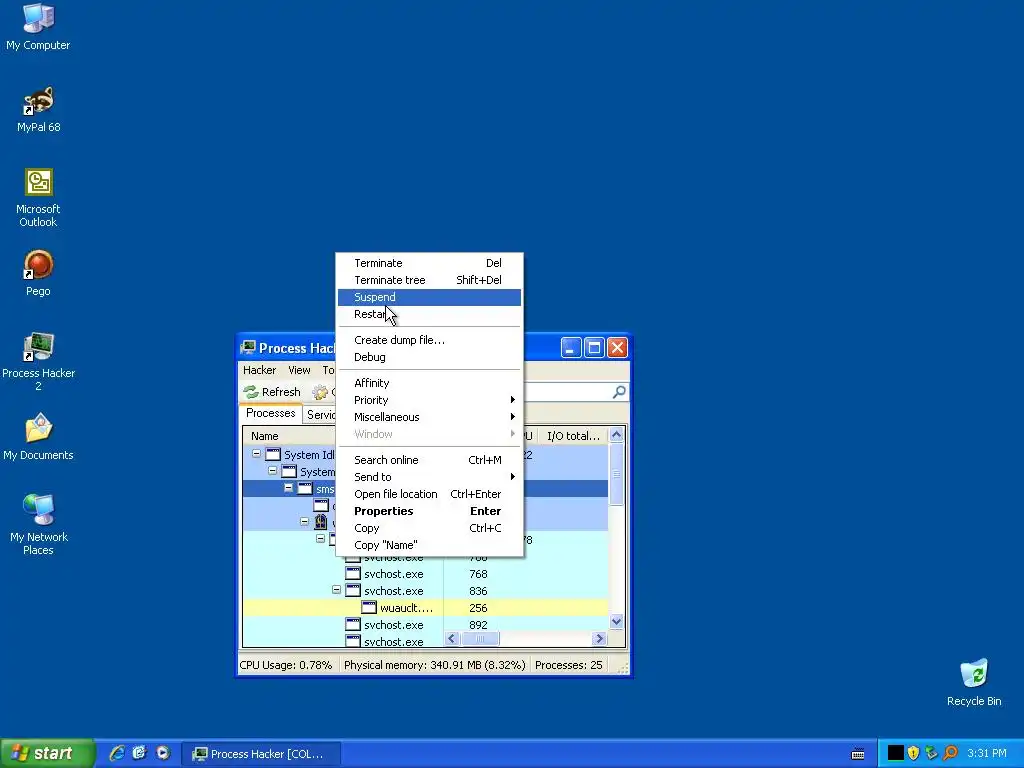1024x768 pixels.
Task: Click the magnifier search icon in Process Hacker
Action: (x=619, y=392)
